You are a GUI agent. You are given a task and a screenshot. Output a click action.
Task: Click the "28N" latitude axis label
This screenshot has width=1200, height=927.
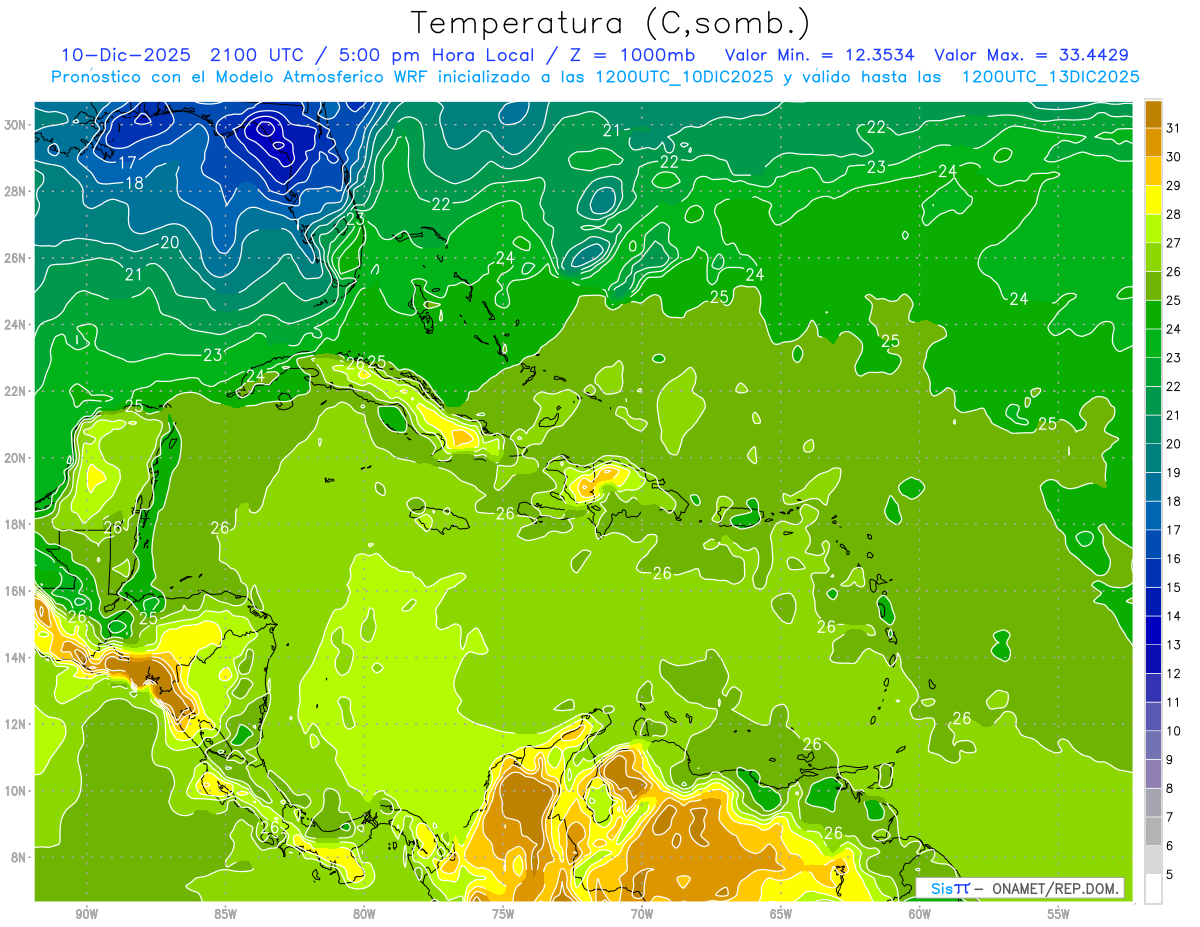tap(16, 191)
